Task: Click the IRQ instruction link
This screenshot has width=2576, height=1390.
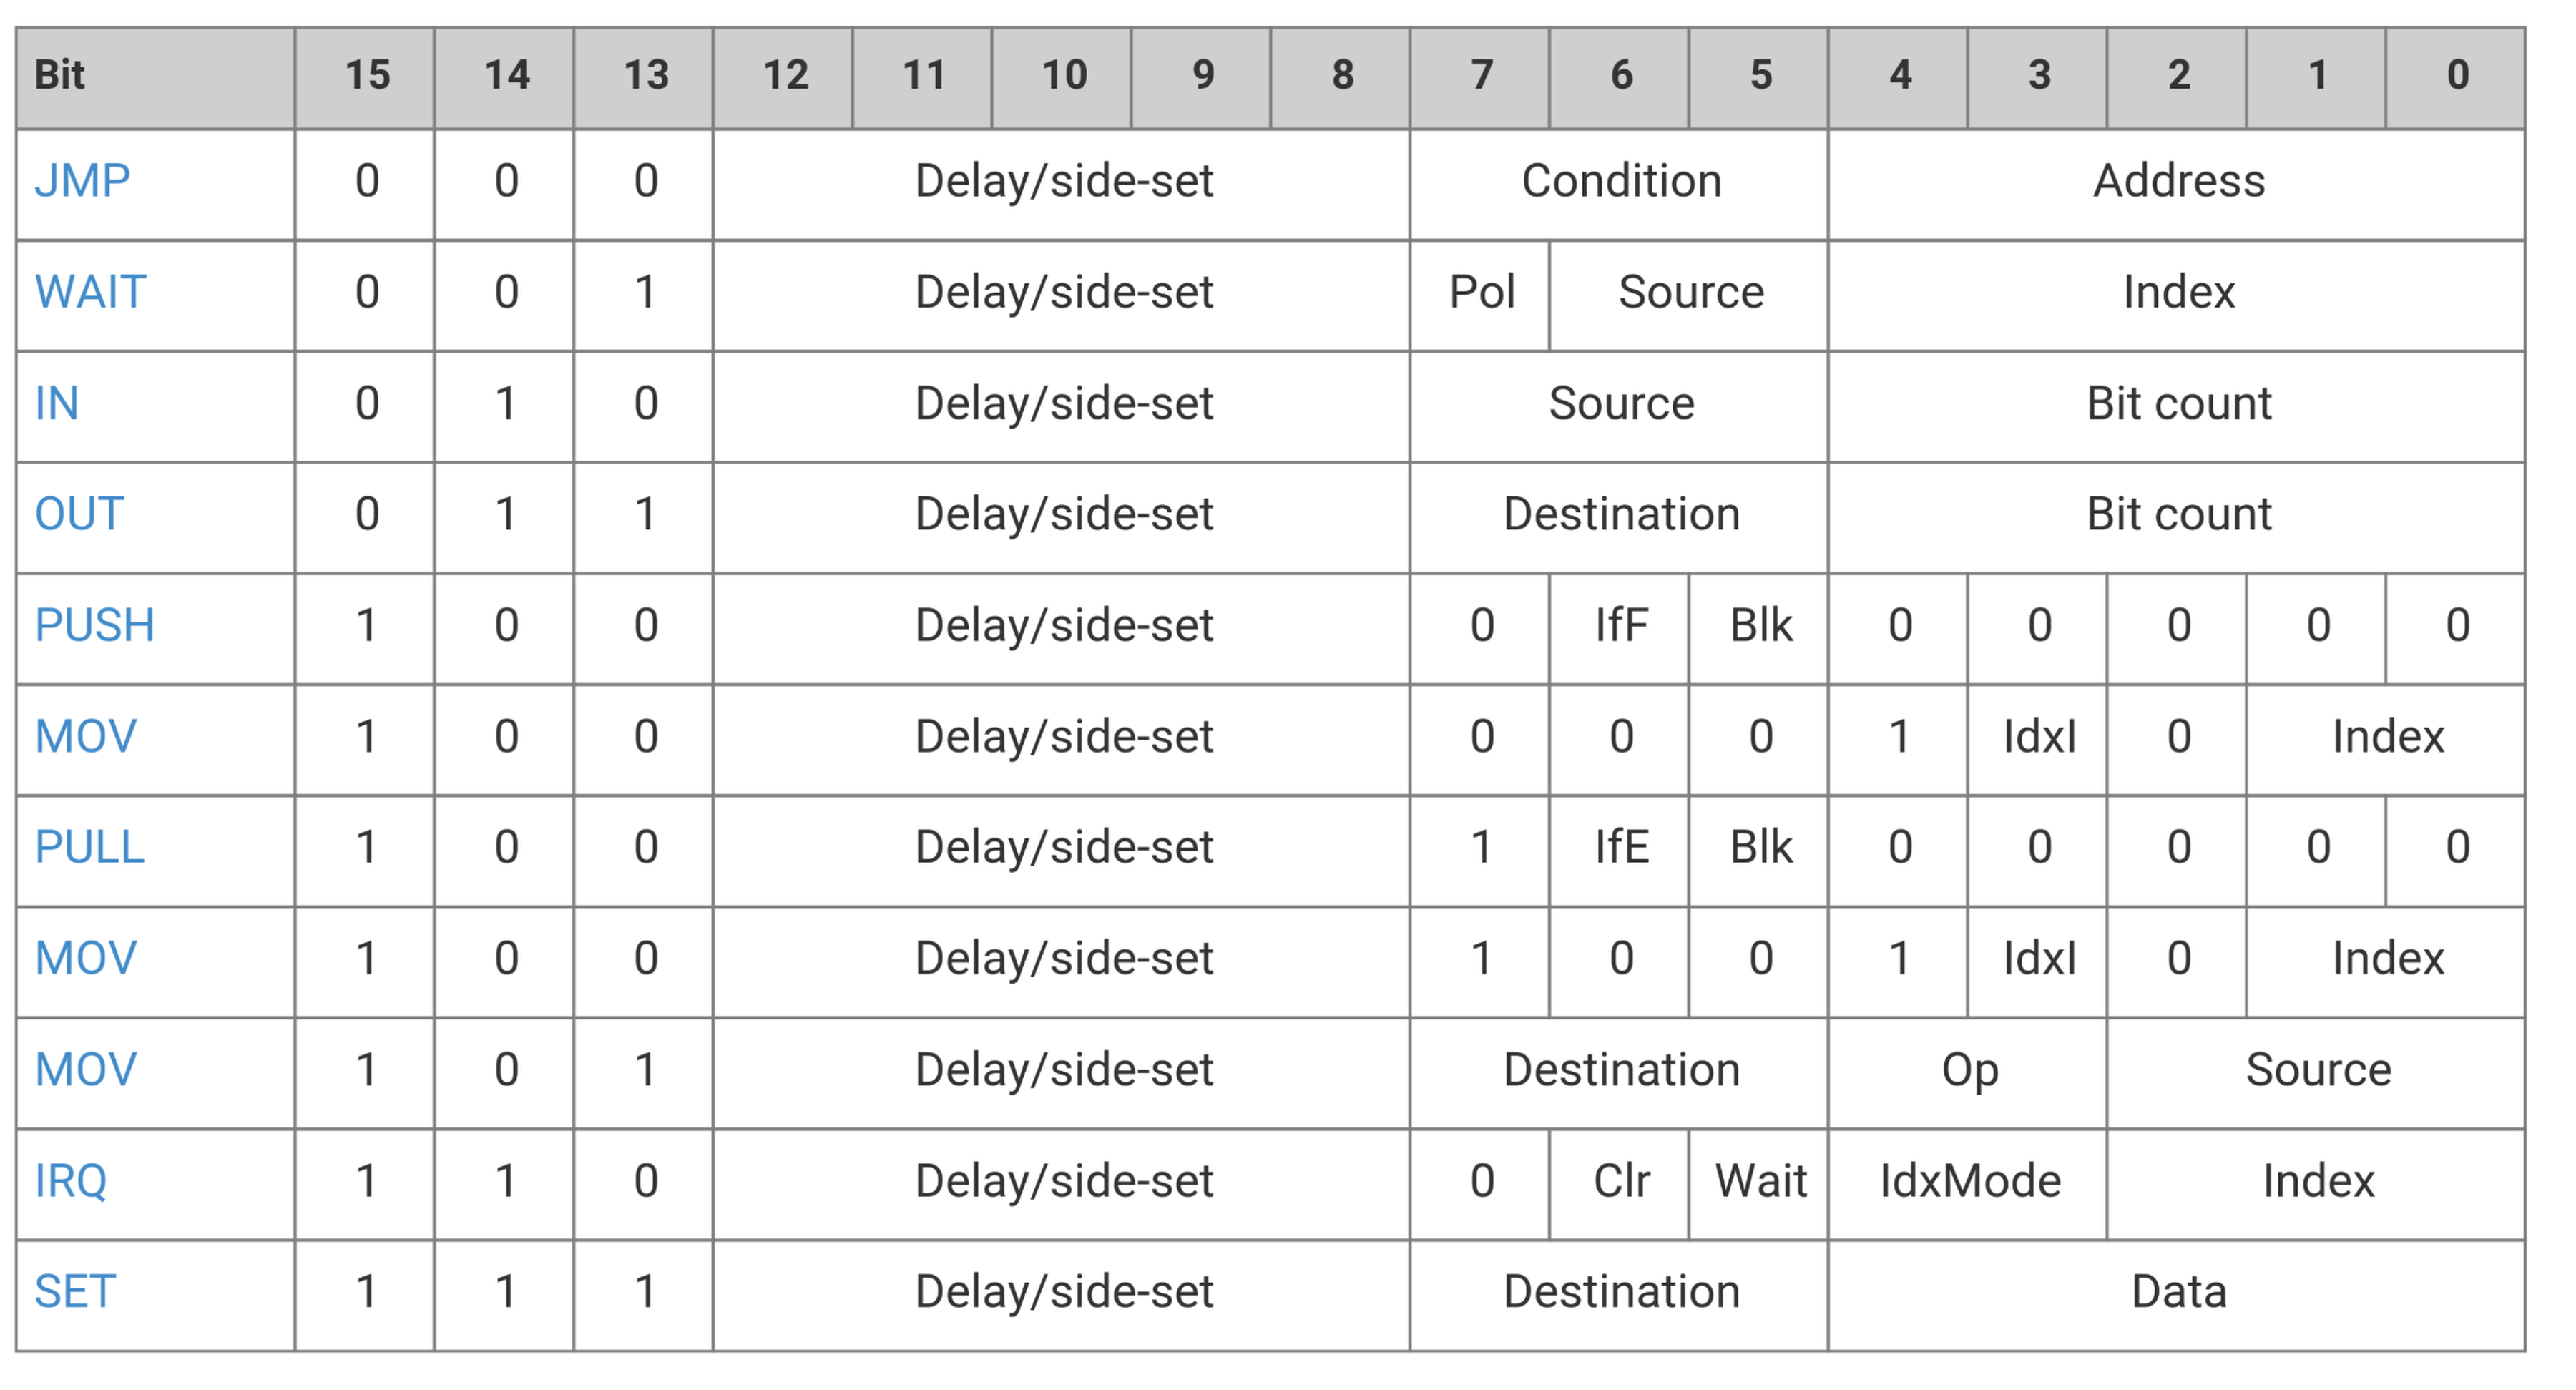Action: coord(70,1181)
